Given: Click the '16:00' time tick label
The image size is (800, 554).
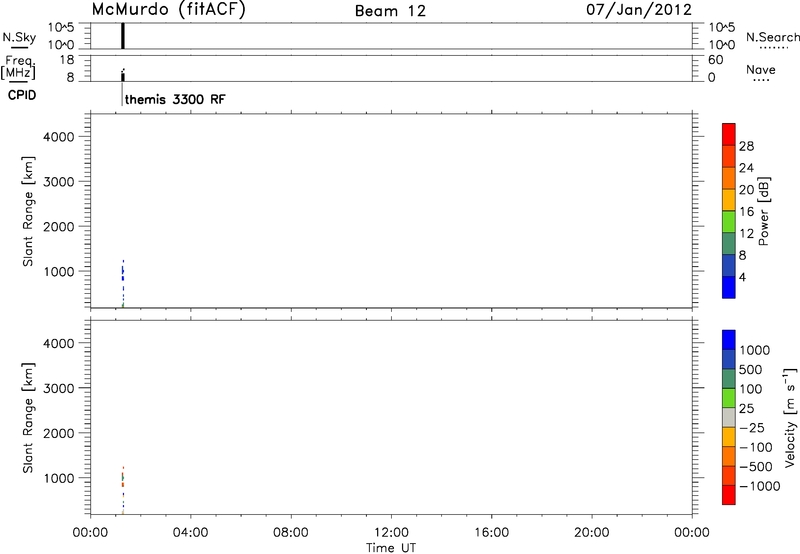Looking at the screenshot, I should point(491,533).
